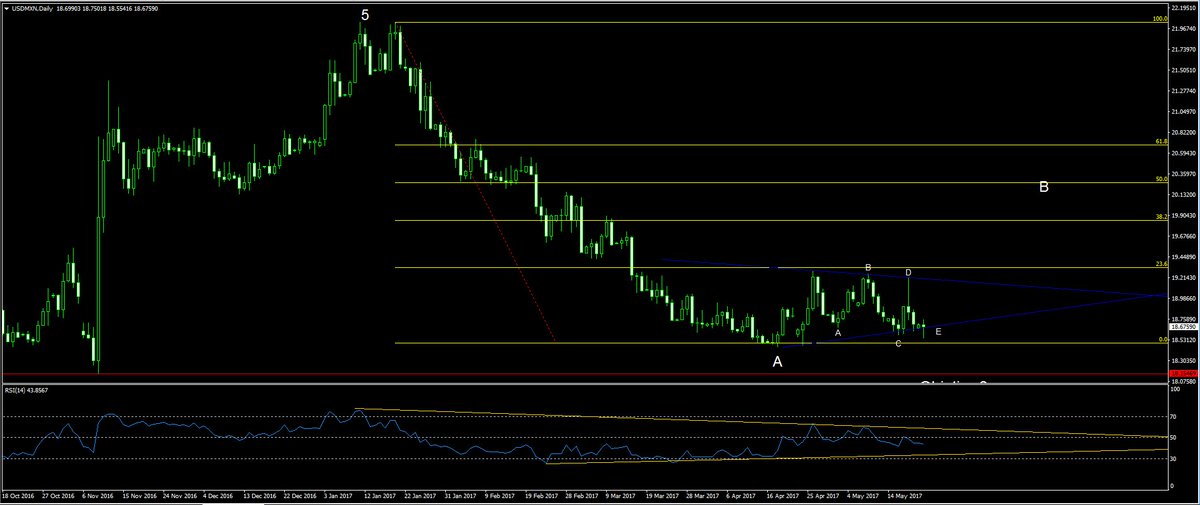Image resolution: width=1200 pixels, height=505 pixels.
Task: Select the USDMXN,Daily chart title text
Action: coord(32,8)
